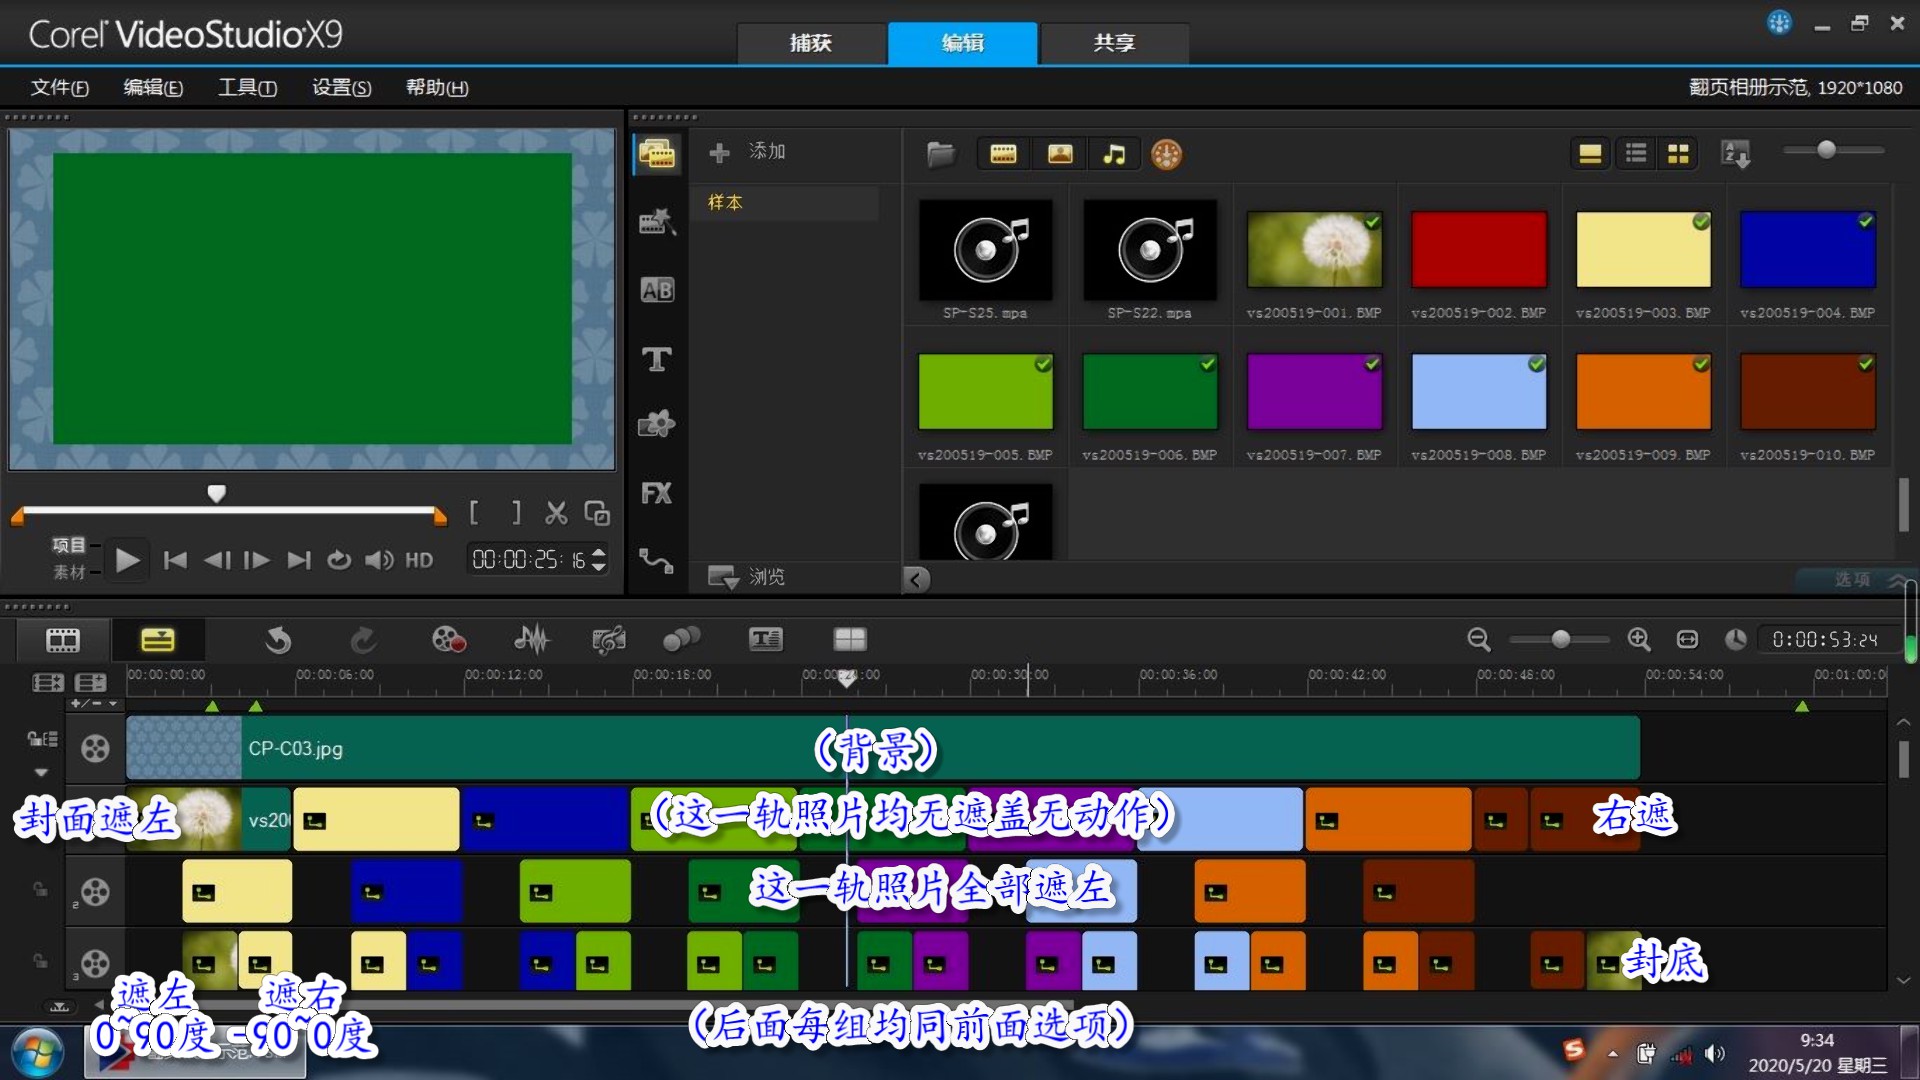1920x1080 pixels.
Task: Toggle the show audio files filter
Action: 1114,154
